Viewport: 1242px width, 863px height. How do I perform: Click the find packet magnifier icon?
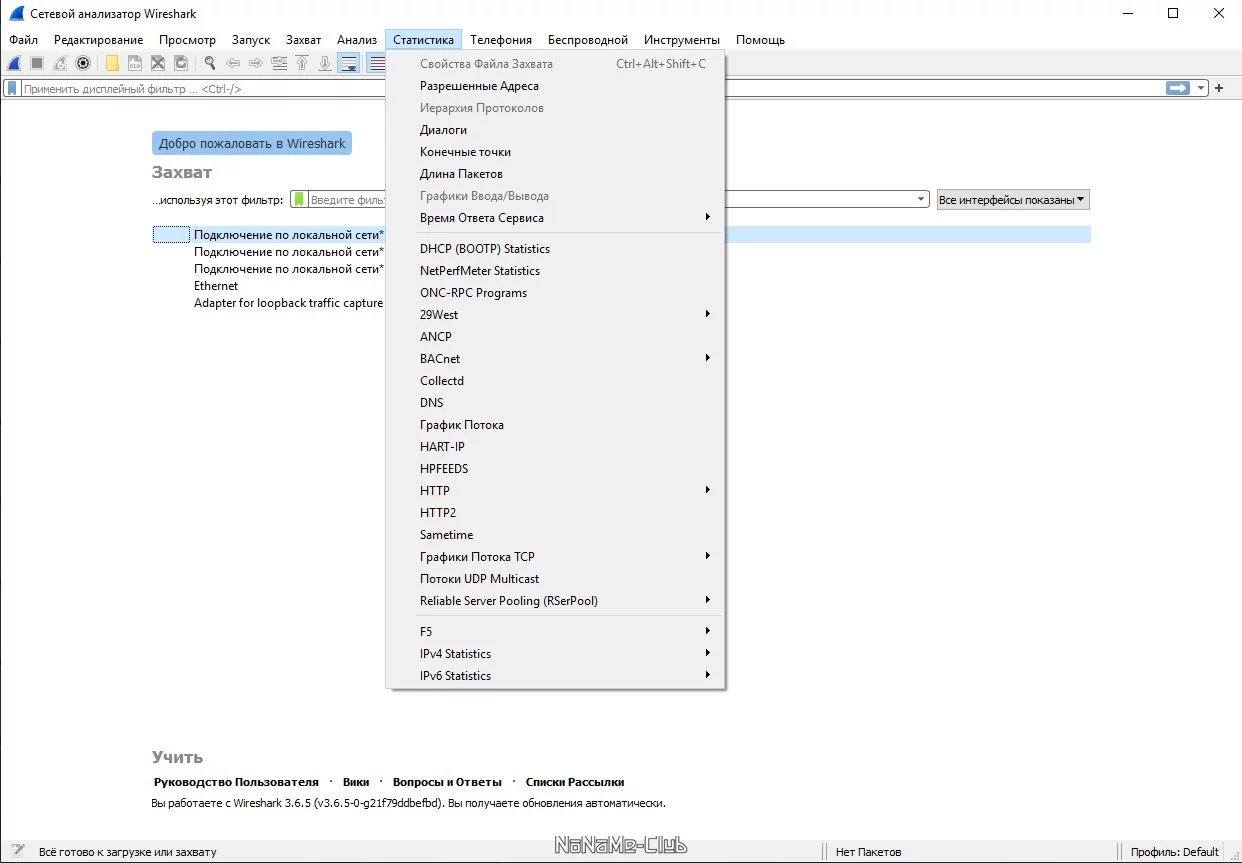[210, 63]
